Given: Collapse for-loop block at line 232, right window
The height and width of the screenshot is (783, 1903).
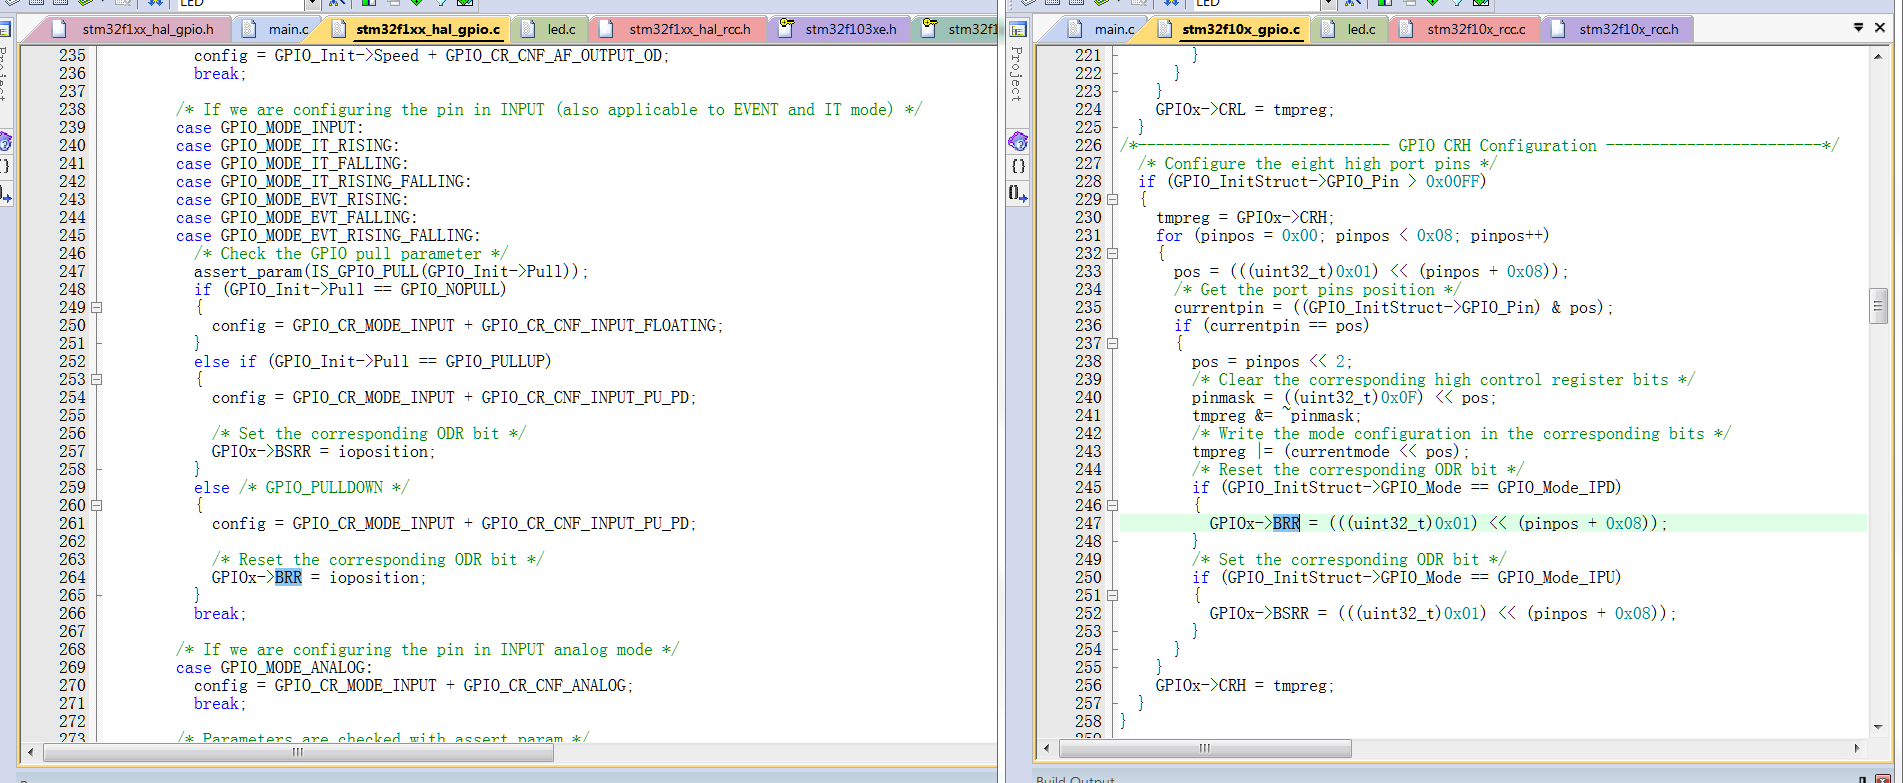Looking at the screenshot, I should coord(1112,254).
